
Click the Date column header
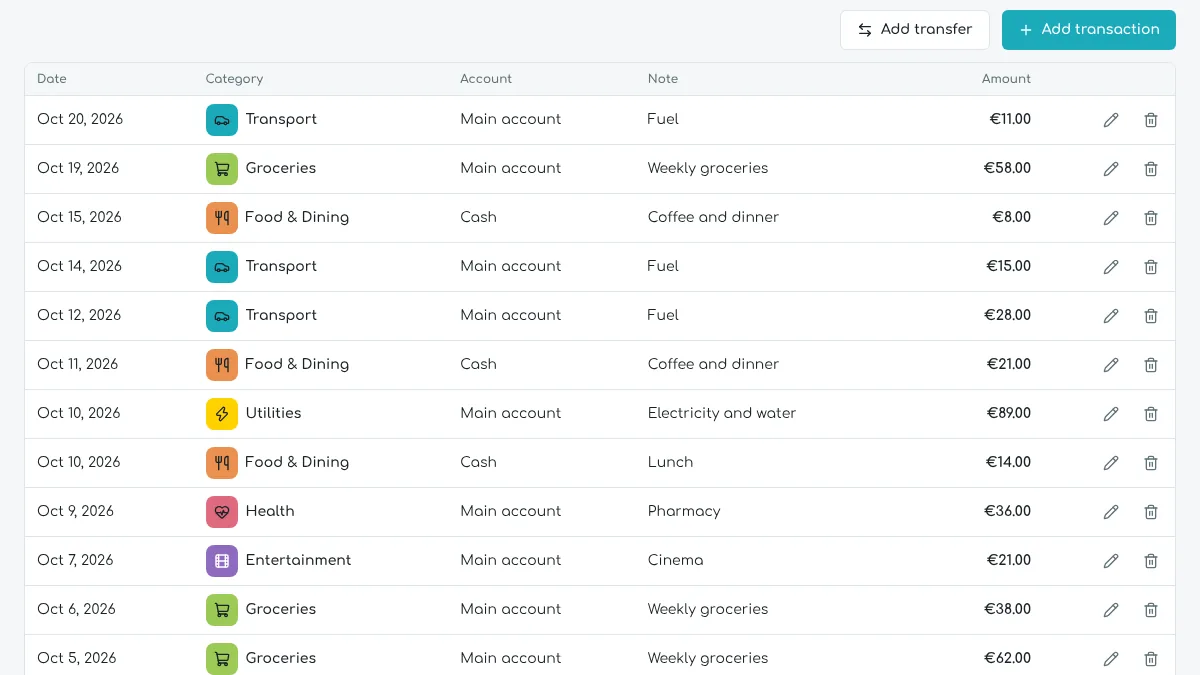(x=52, y=79)
